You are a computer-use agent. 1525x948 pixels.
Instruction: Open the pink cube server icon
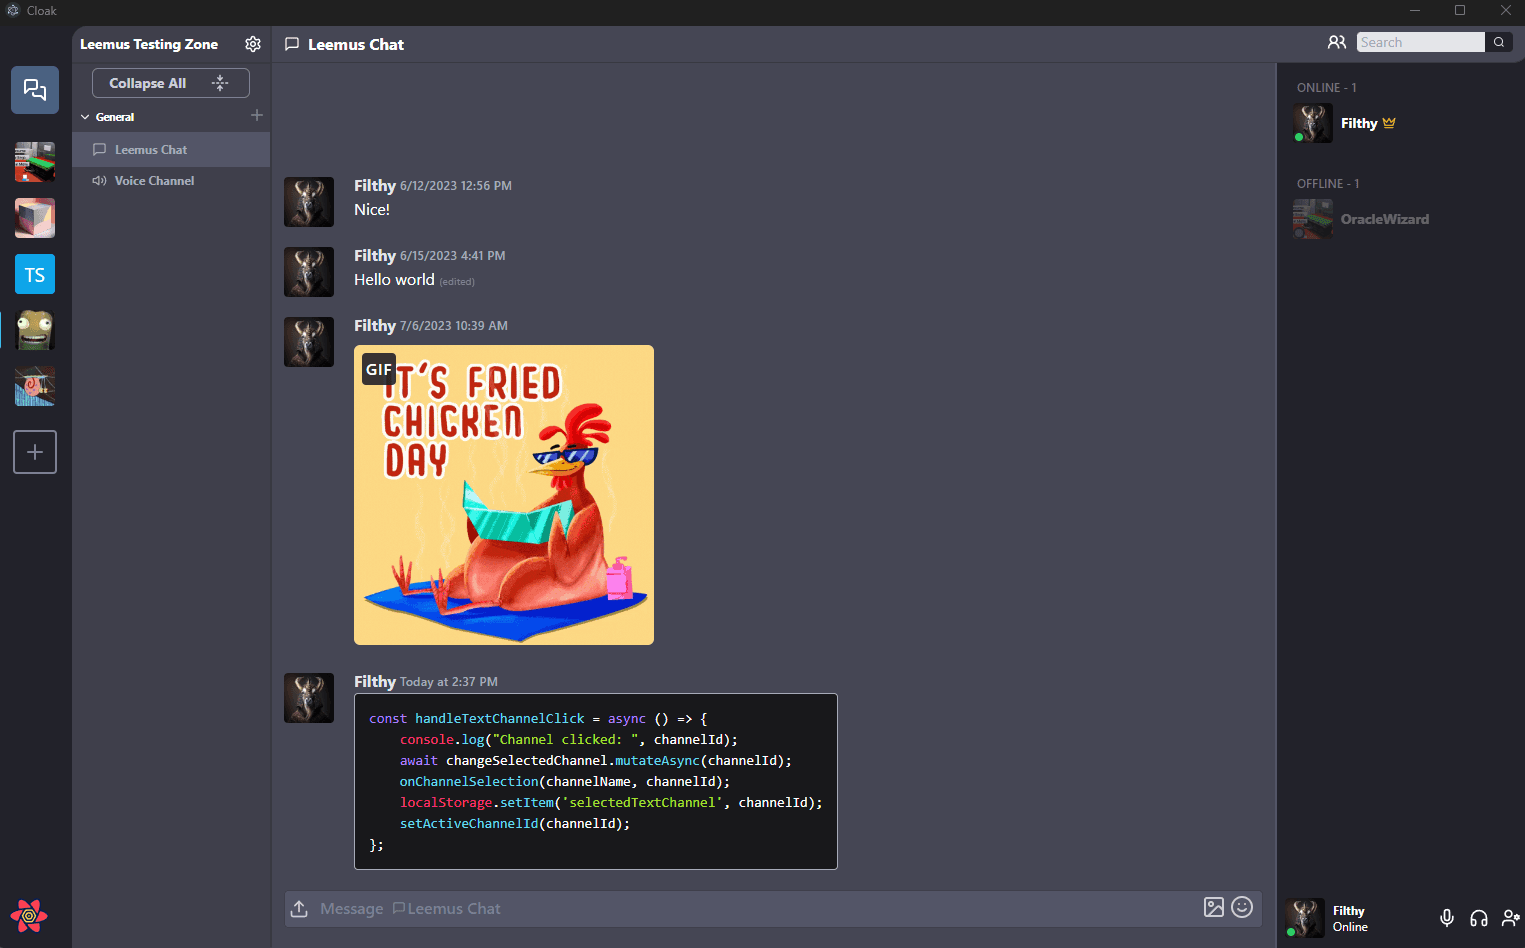point(35,218)
